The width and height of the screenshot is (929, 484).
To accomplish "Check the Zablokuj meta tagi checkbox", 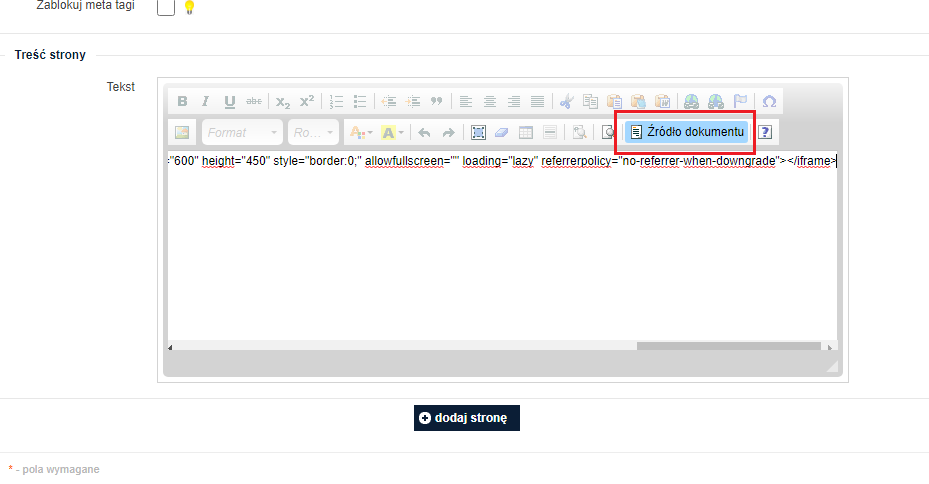I will point(166,7).
